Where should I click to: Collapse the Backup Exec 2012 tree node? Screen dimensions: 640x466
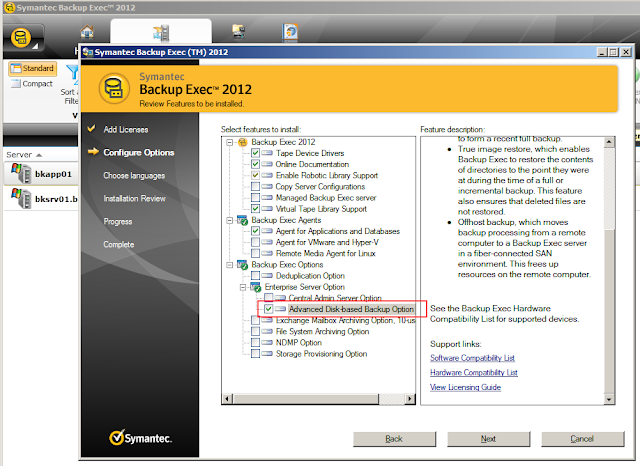[x=230, y=142]
